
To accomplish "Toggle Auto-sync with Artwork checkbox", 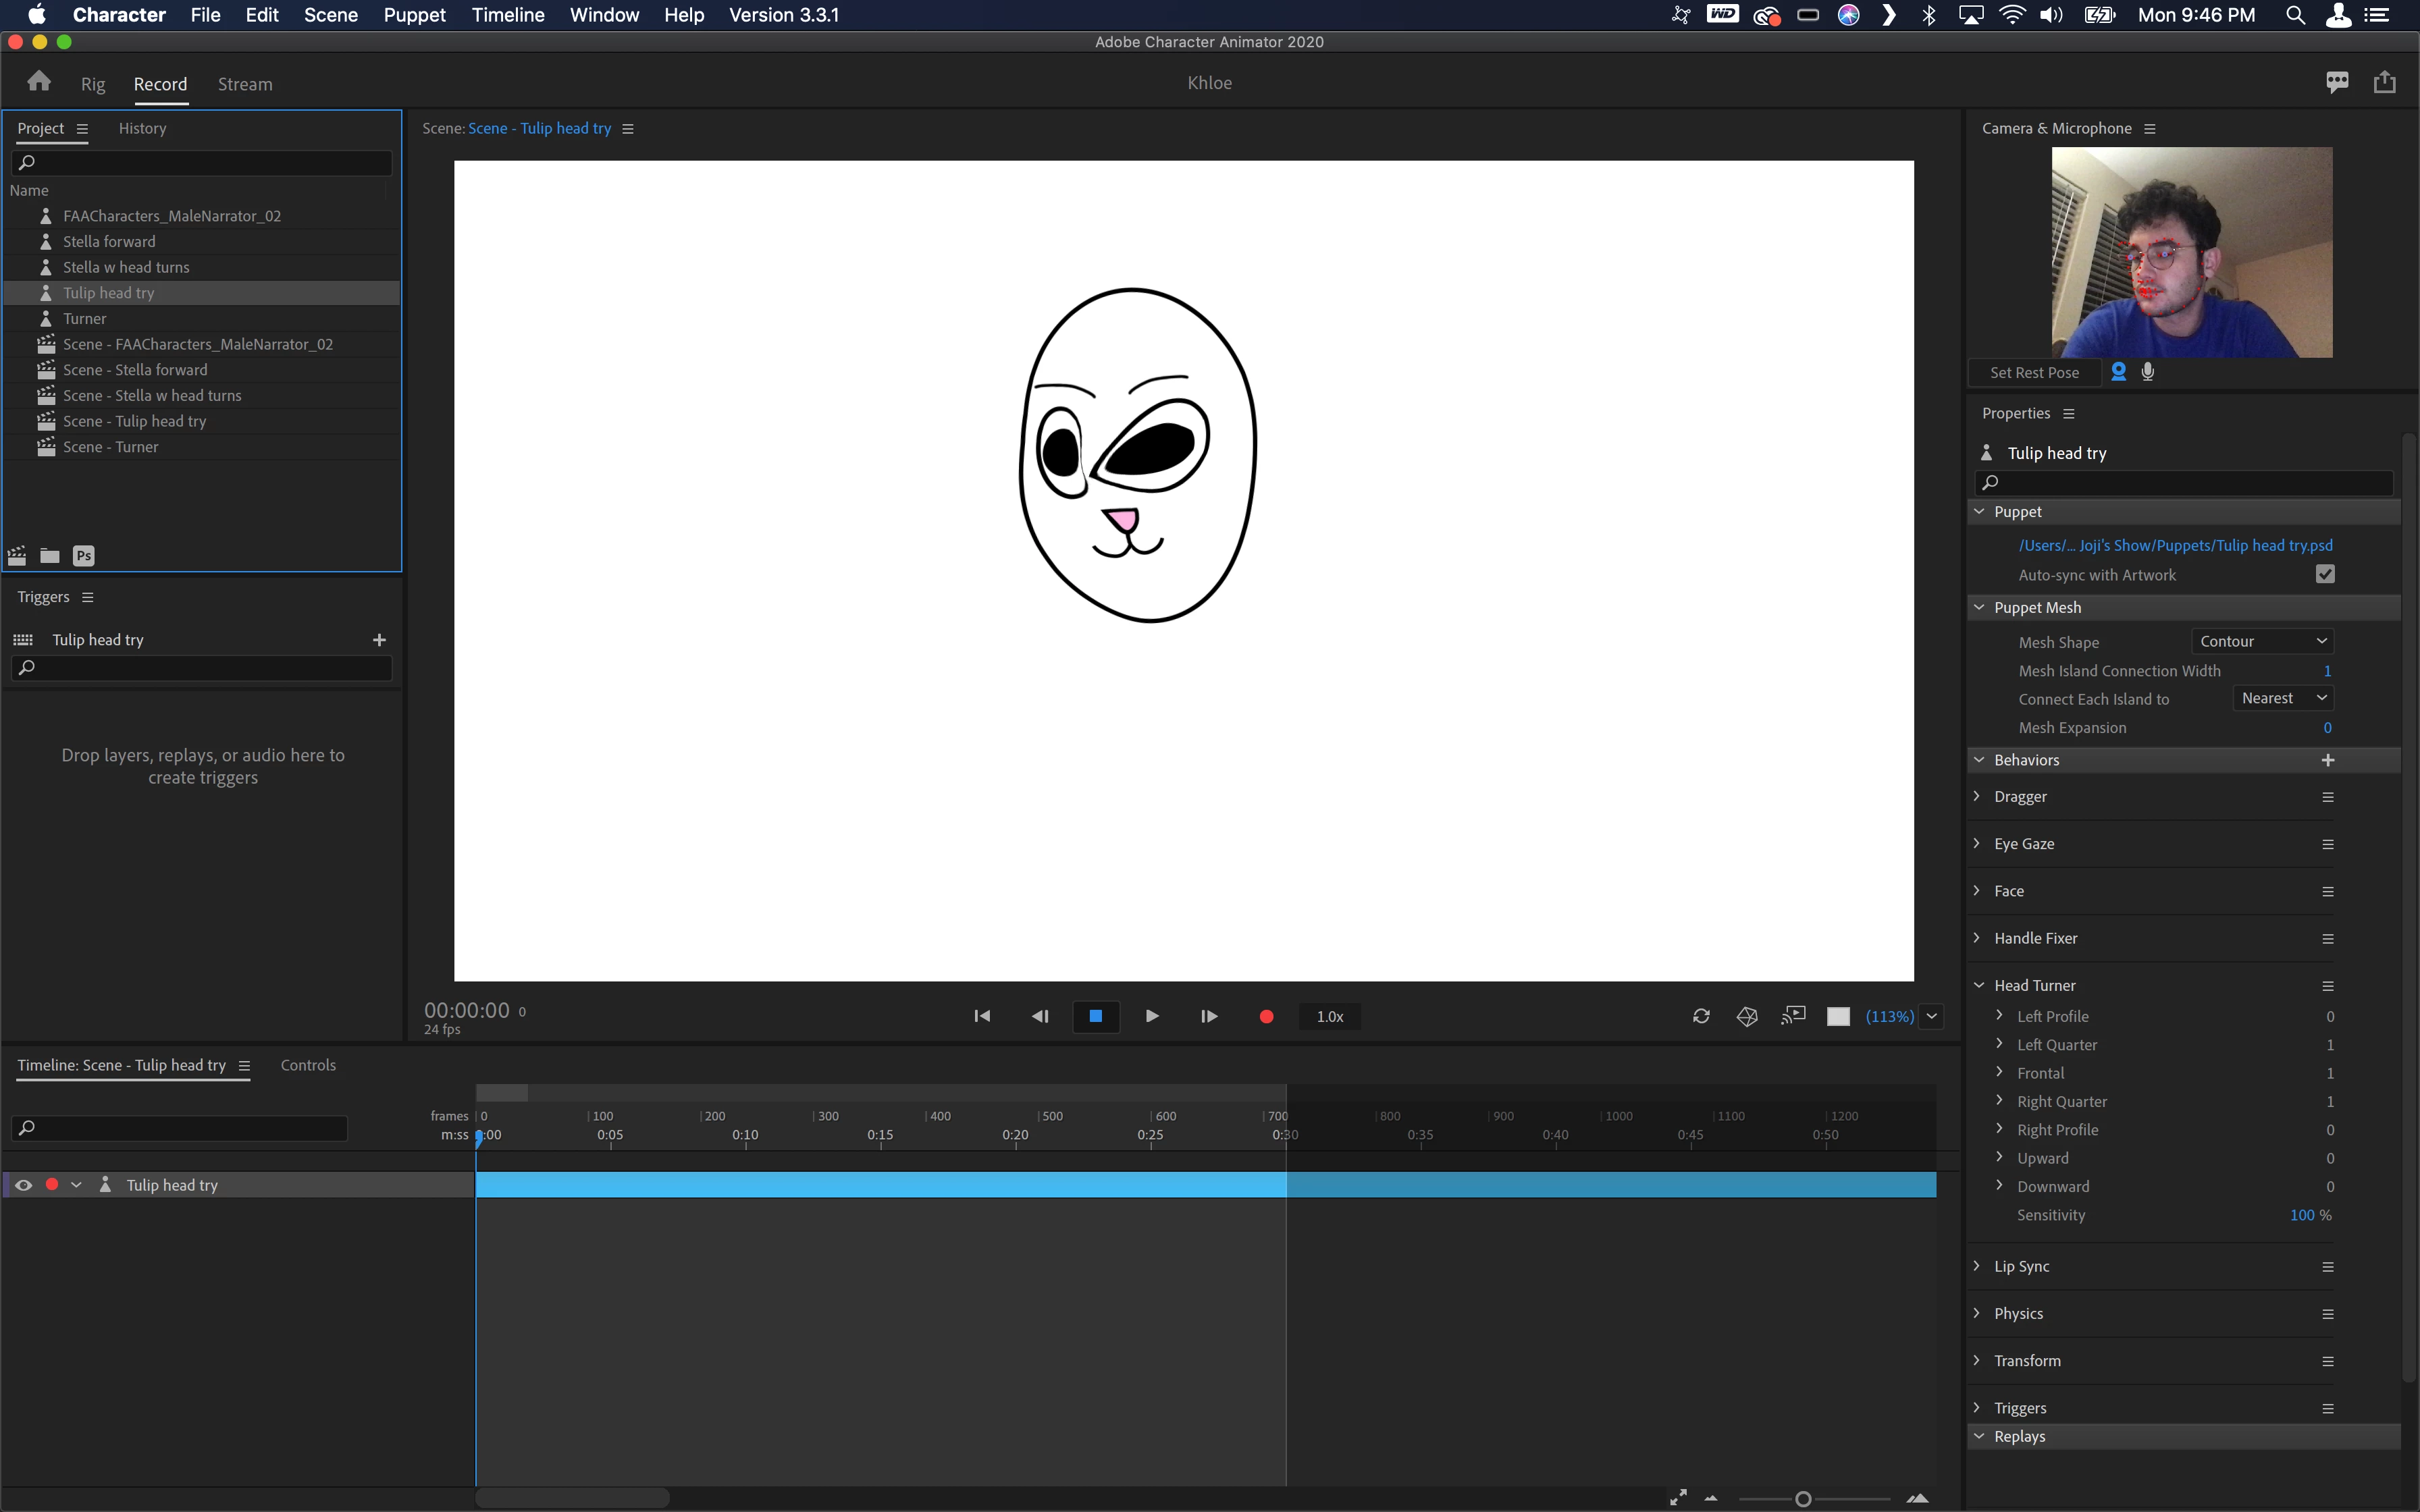I will [x=2325, y=574].
